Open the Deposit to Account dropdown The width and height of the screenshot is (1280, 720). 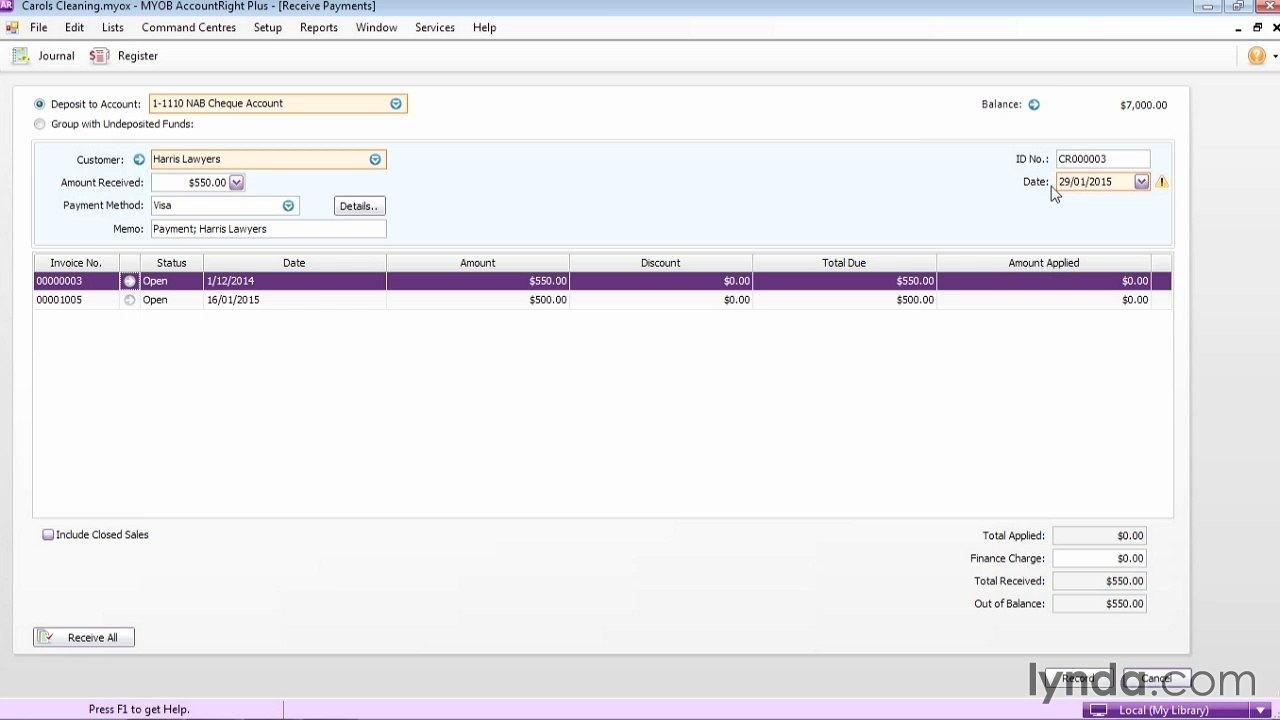(x=396, y=104)
